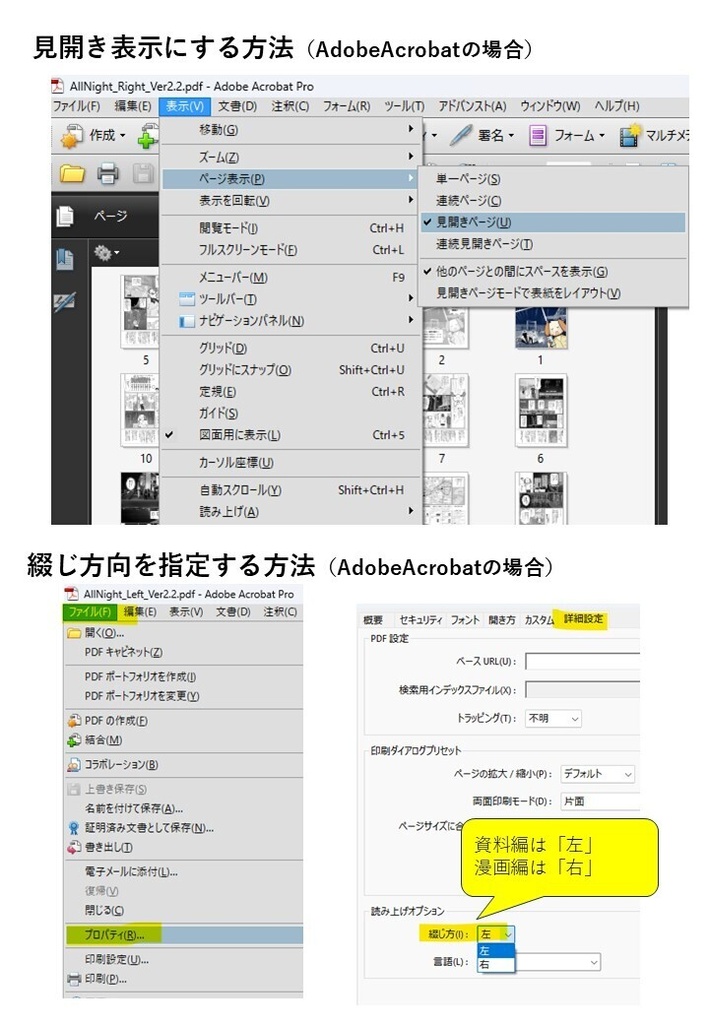This screenshot has height=1024, width=709.
Task: Click the Search Index file (検索用インデックスファイル) field
Action: [x=582, y=690]
